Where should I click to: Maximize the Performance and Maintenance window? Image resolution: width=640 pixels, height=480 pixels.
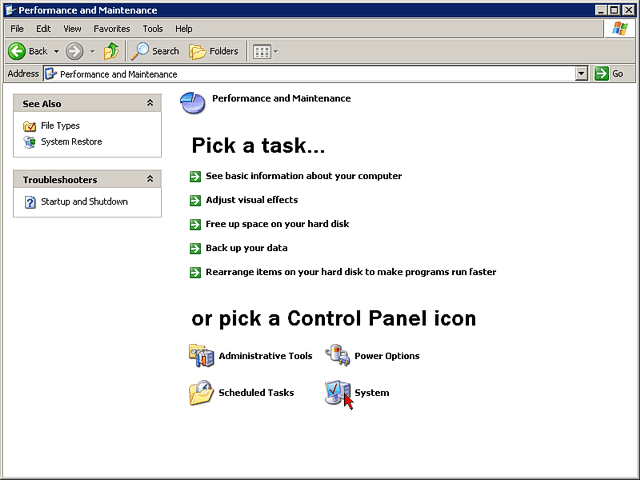[614, 10]
